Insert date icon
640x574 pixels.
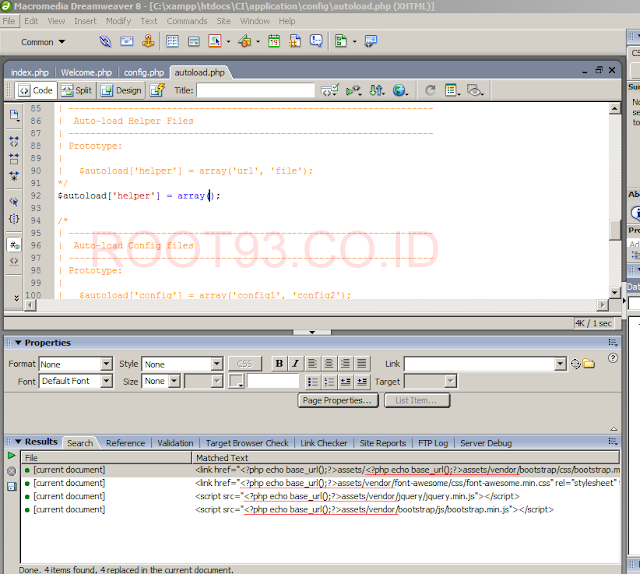click(x=274, y=41)
